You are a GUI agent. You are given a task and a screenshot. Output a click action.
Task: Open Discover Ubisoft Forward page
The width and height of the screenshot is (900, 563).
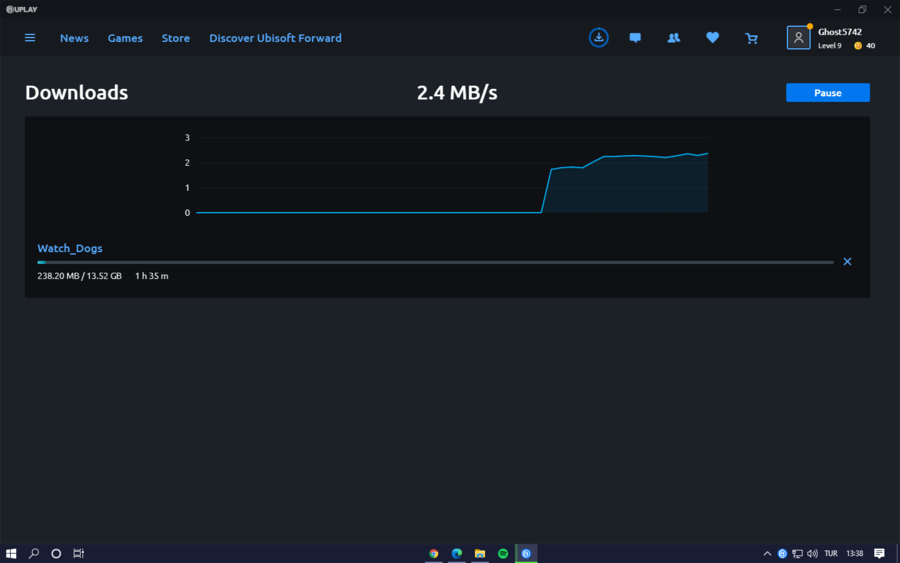[275, 38]
